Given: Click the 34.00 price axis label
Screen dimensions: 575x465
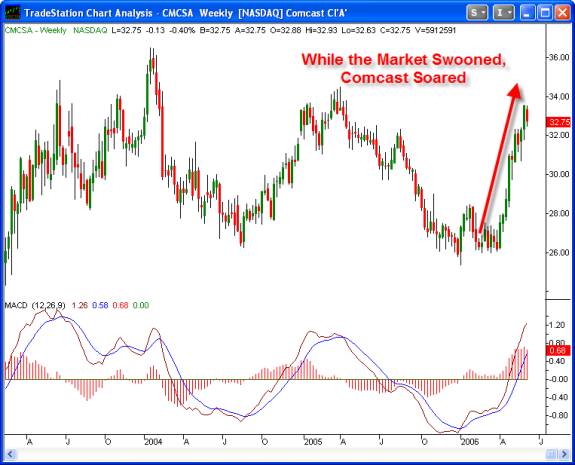Looking at the screenshot, I should [559, 96].
